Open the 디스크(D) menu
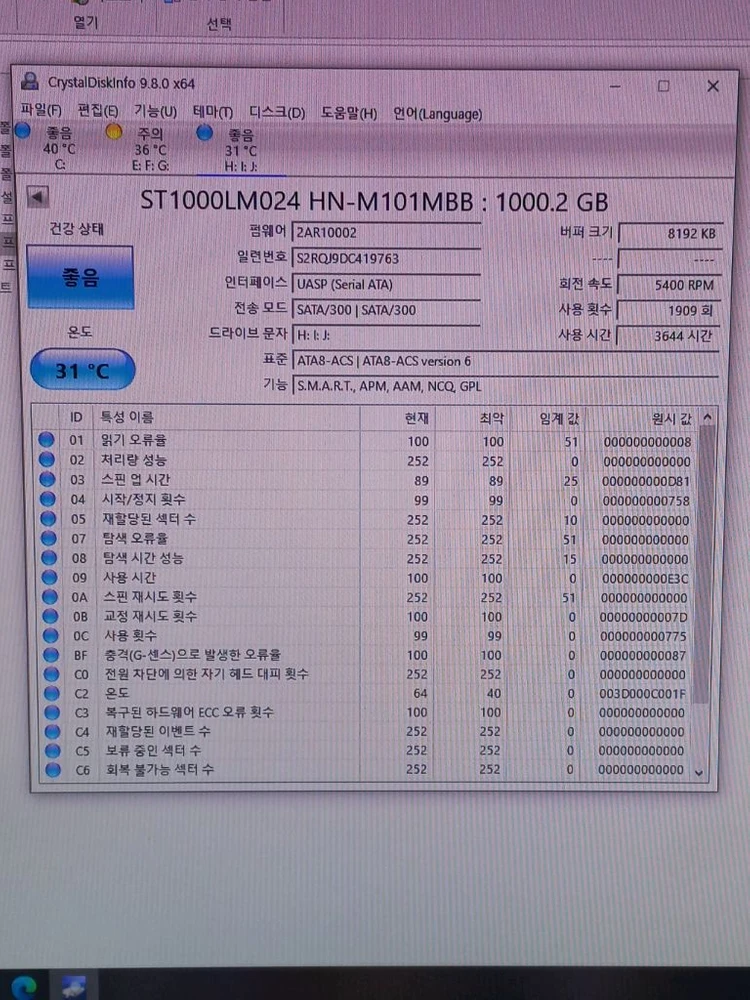This screenshot has height=1000, width=750. [277, 113]
